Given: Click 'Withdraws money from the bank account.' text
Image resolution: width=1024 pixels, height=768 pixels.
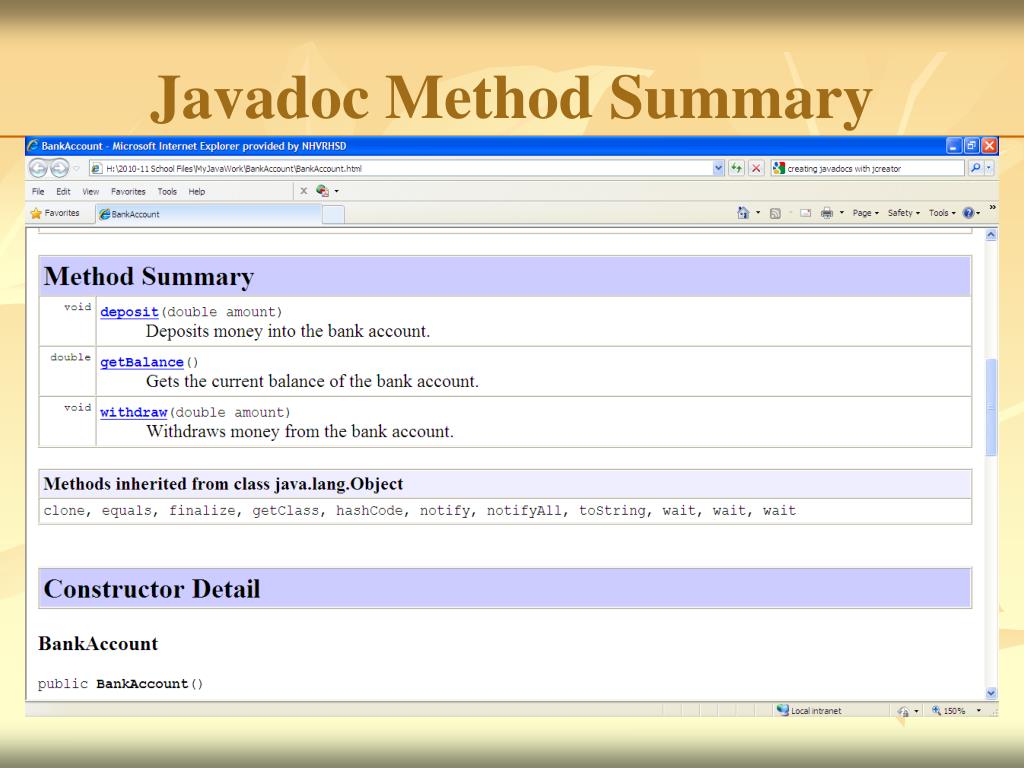Looking at the screenshot, I should pos(300,432).
